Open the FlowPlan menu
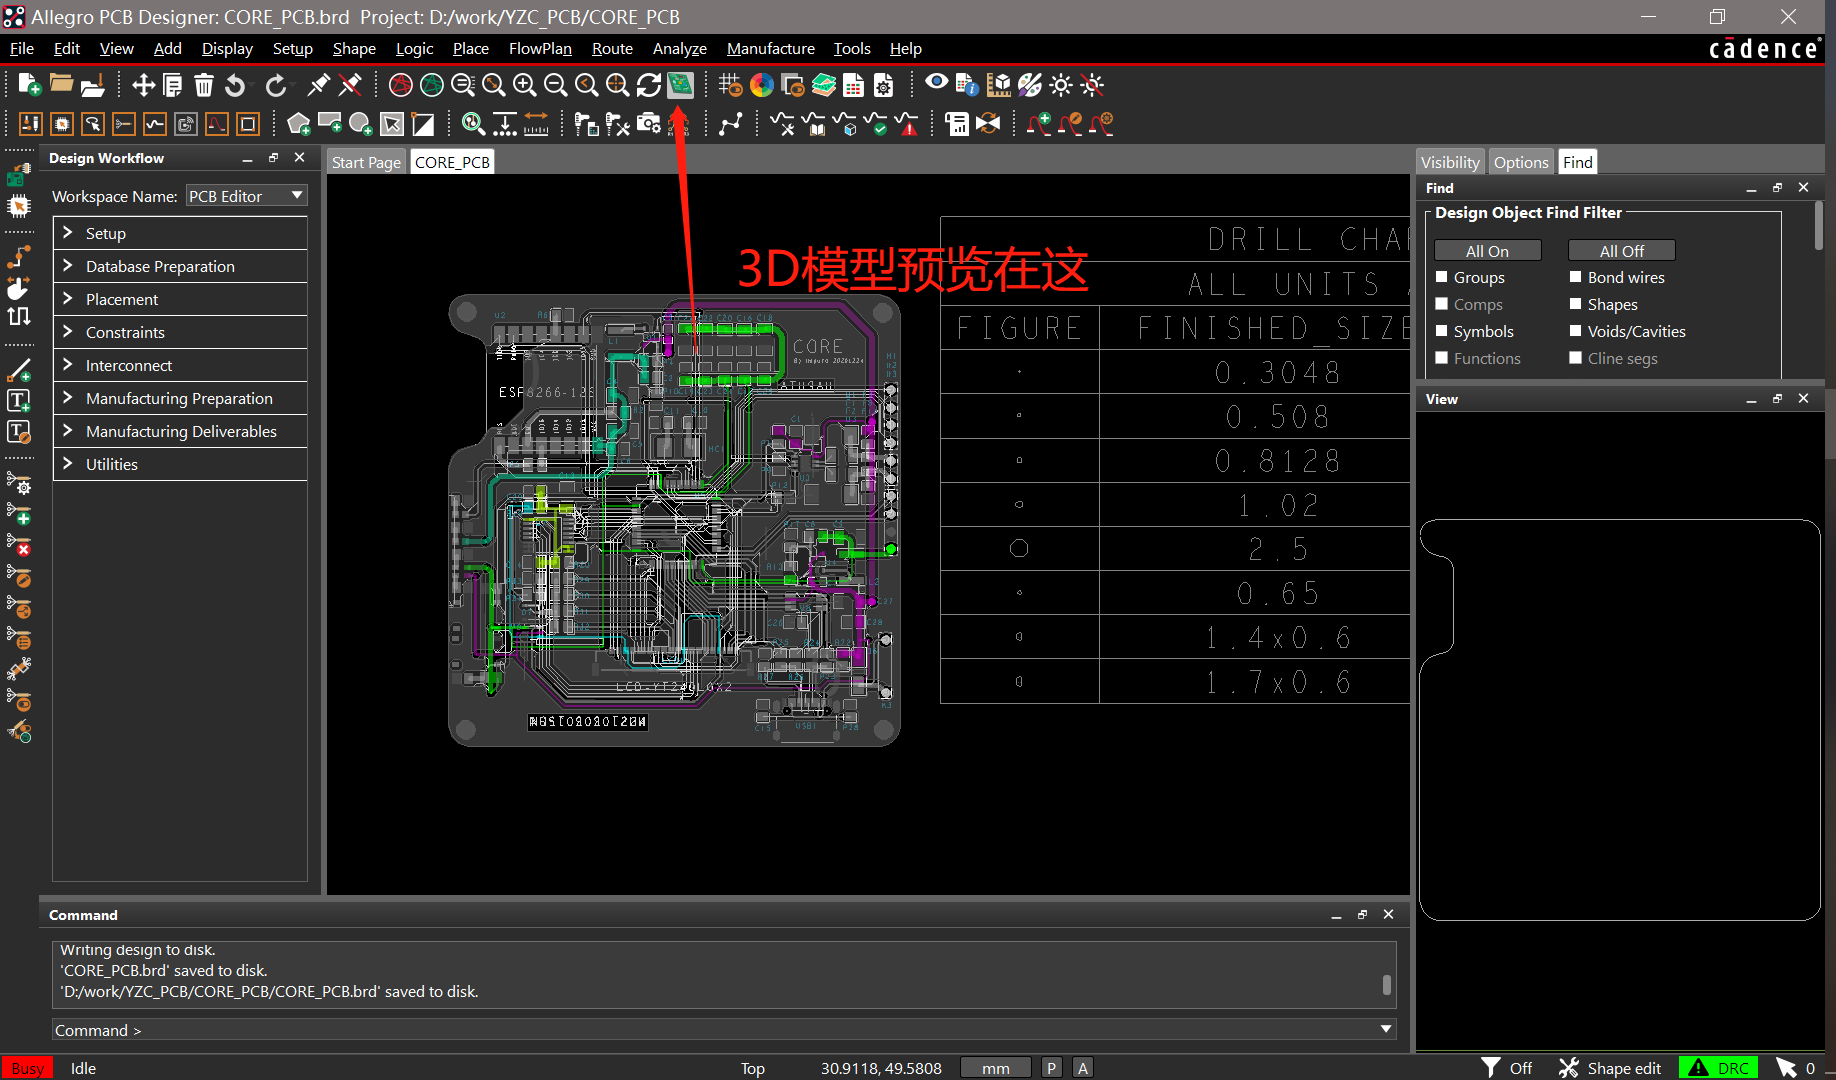 [540, 48]
